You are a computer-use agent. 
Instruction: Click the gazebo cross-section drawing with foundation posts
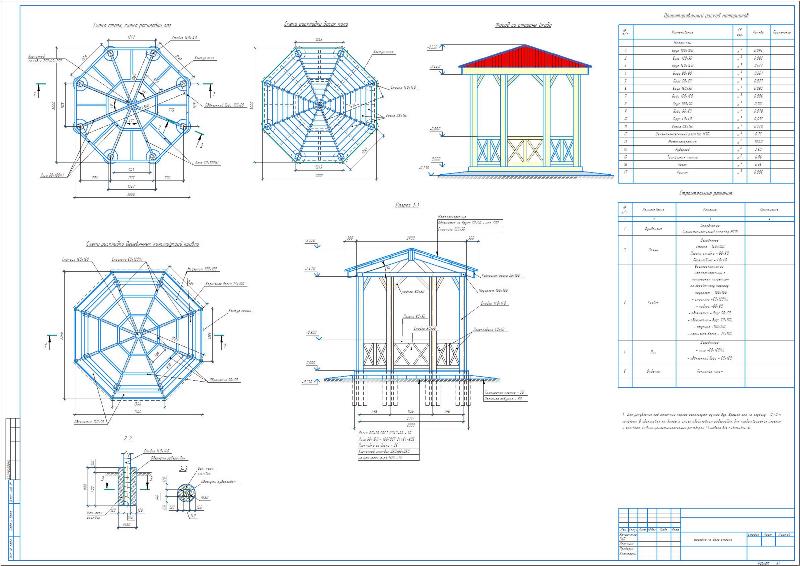pyautogui.click(x=411, y=327)
